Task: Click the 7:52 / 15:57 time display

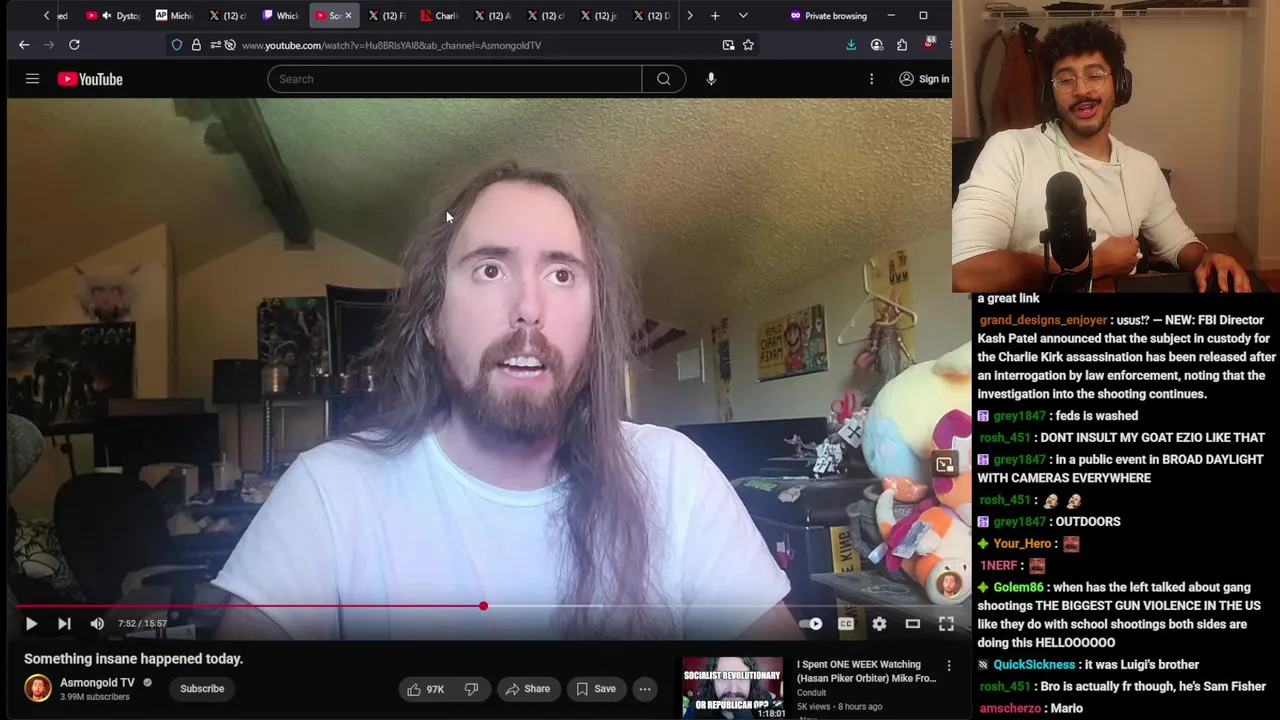Action: pyautogui.click(x=142, y=624)
